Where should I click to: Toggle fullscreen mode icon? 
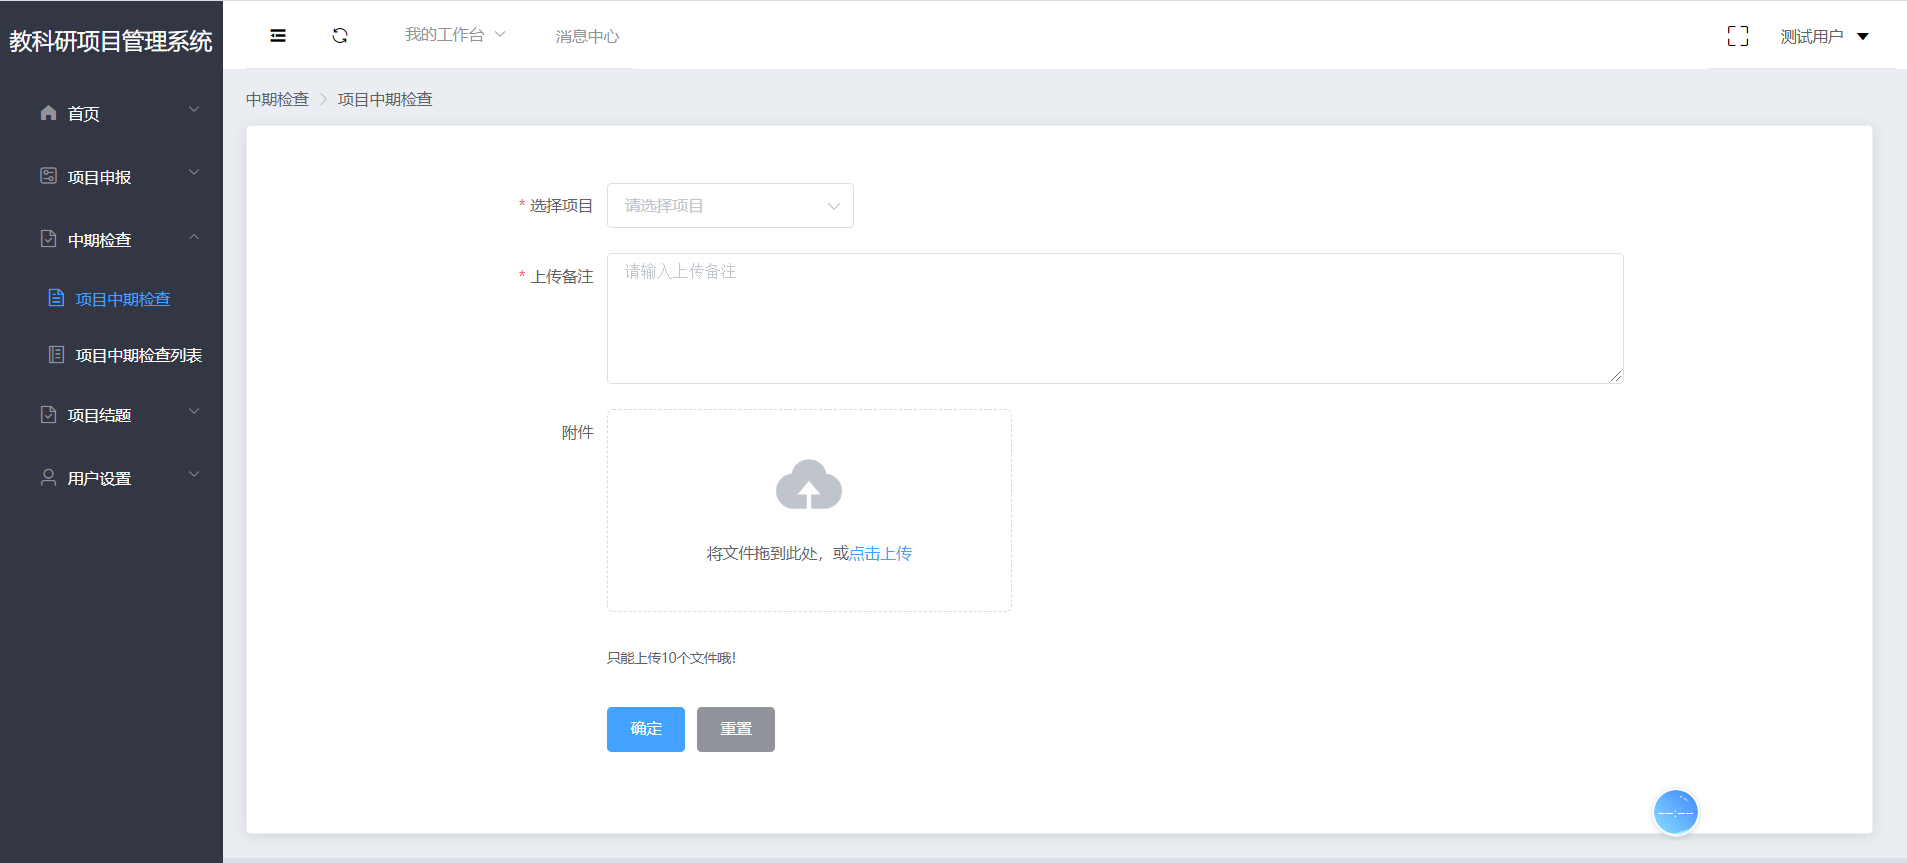pyautogui.click(x=1738, y=36)
